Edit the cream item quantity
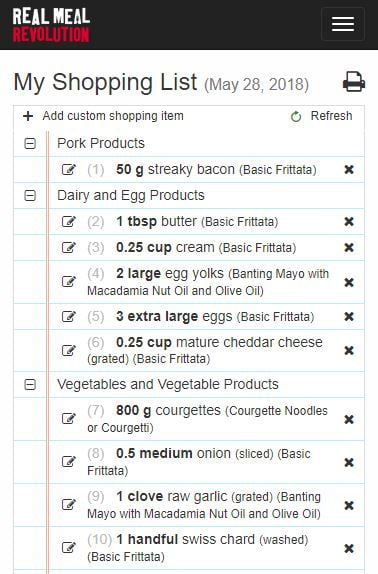378x574 pixels. (69, 247)
